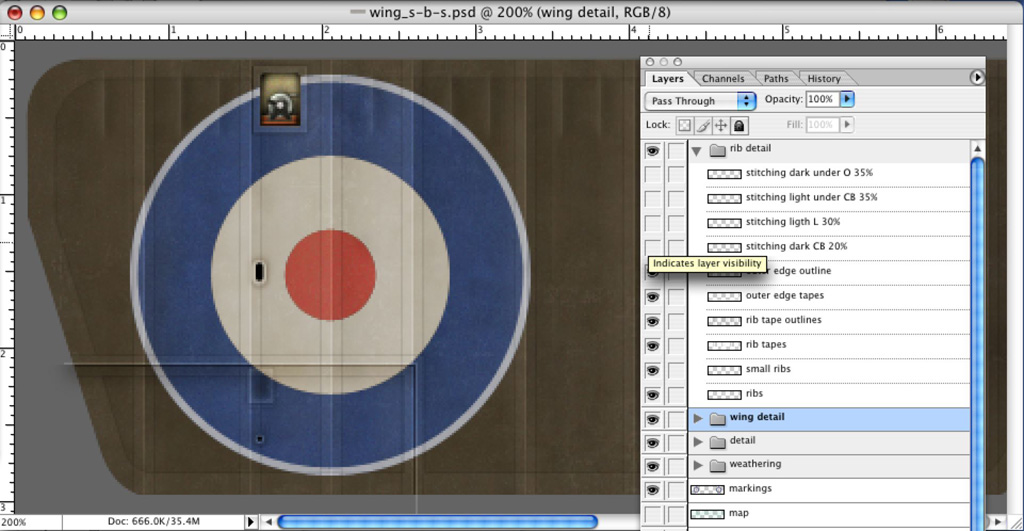Hide rib tapes layer
The width and height of the screenshot is (1024, 531).
(652, 346)
